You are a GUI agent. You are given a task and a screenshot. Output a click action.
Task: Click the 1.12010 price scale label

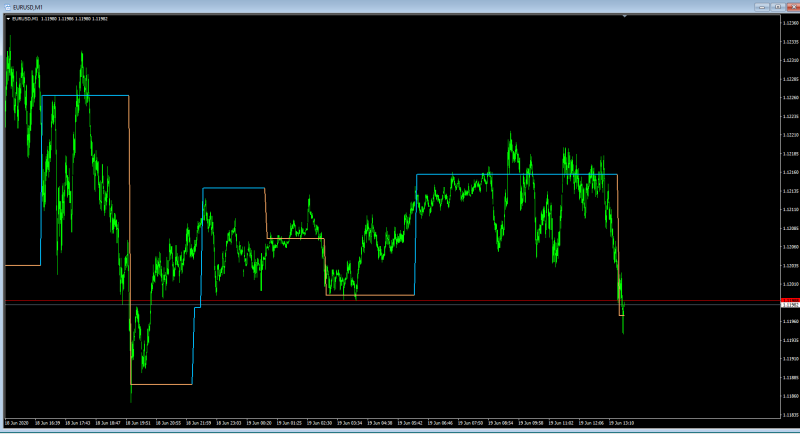[791, 284]
